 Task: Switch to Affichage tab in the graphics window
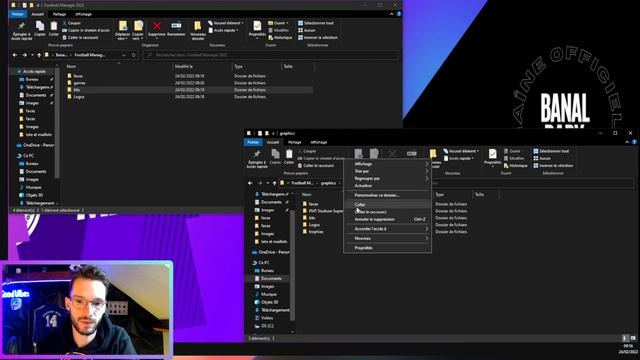(x=319, y=142)
